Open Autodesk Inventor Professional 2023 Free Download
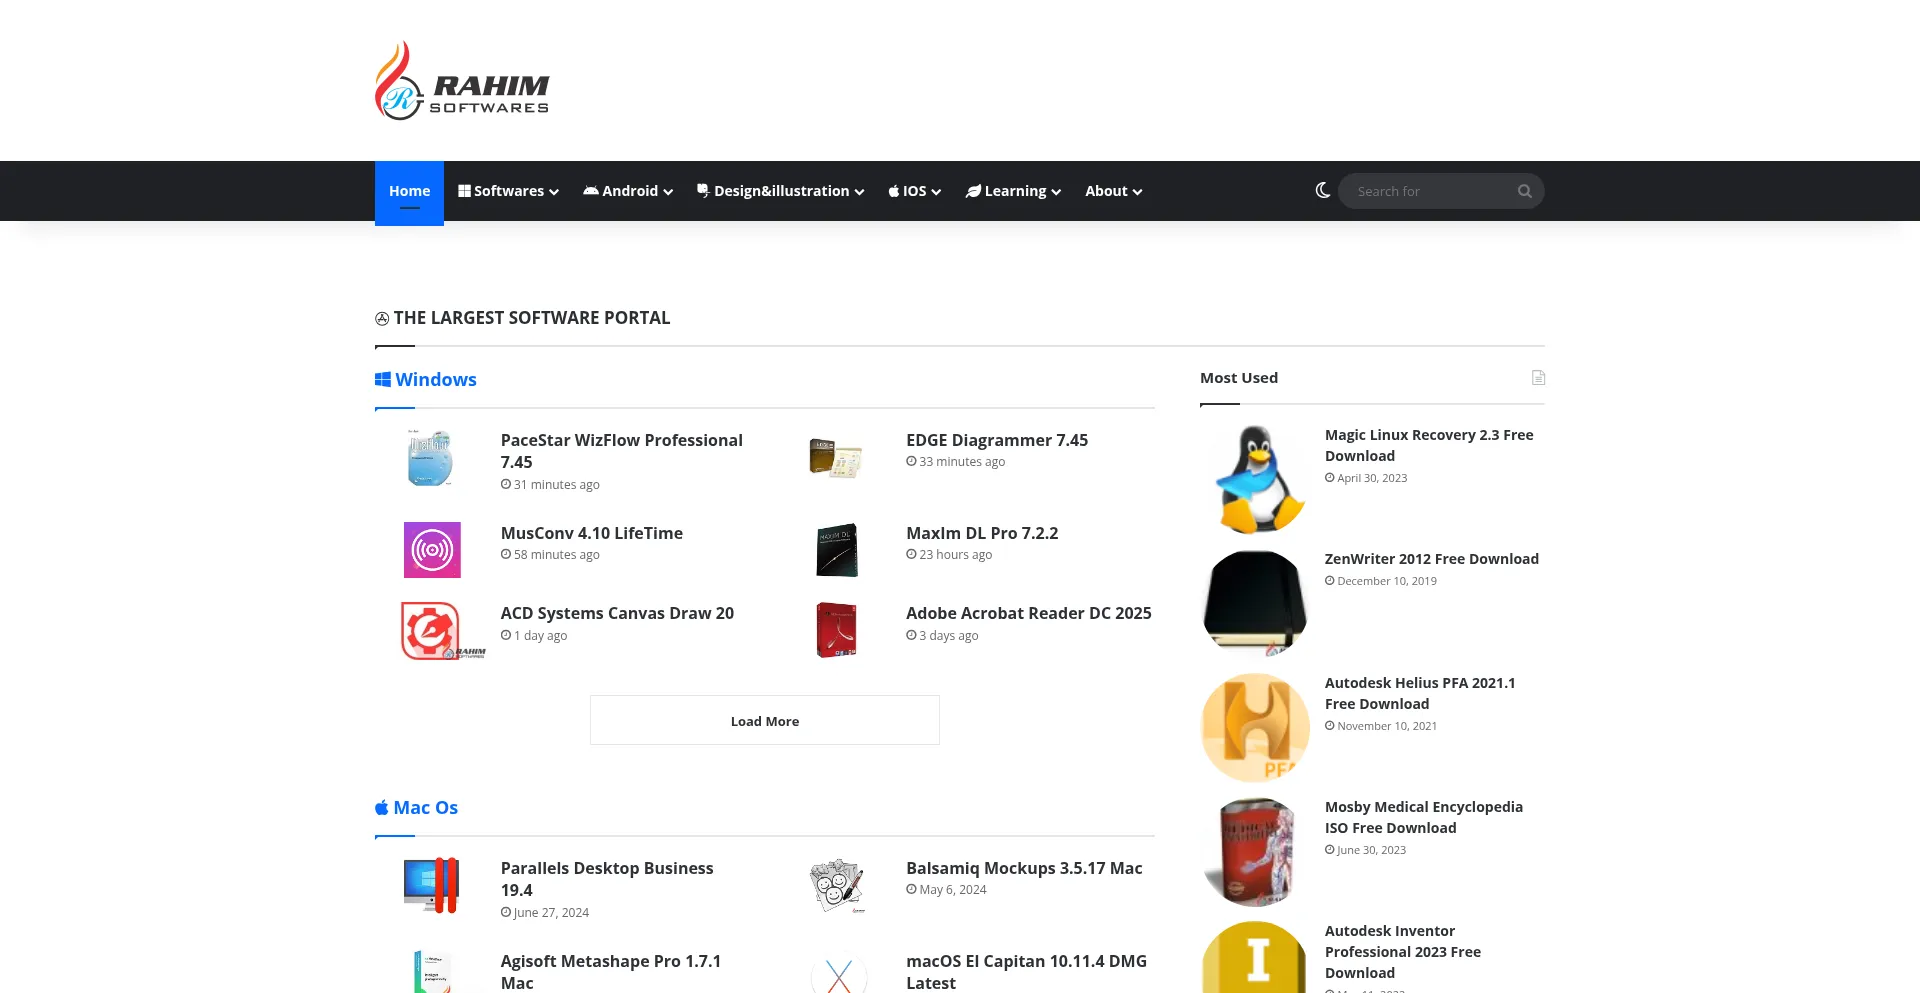The image size is (1920, 993). (1403, 952)
